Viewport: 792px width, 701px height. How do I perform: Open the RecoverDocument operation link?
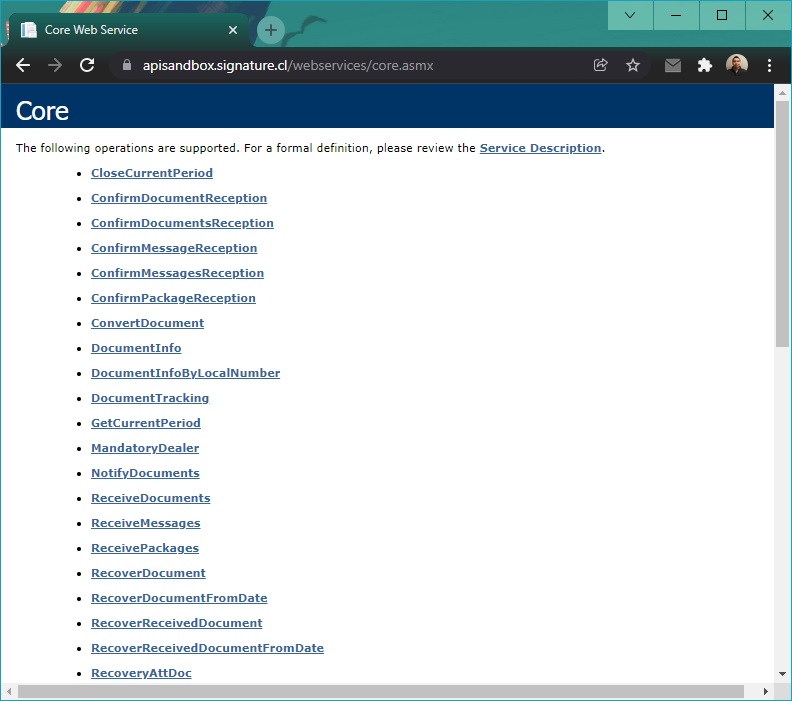(148, 573)
